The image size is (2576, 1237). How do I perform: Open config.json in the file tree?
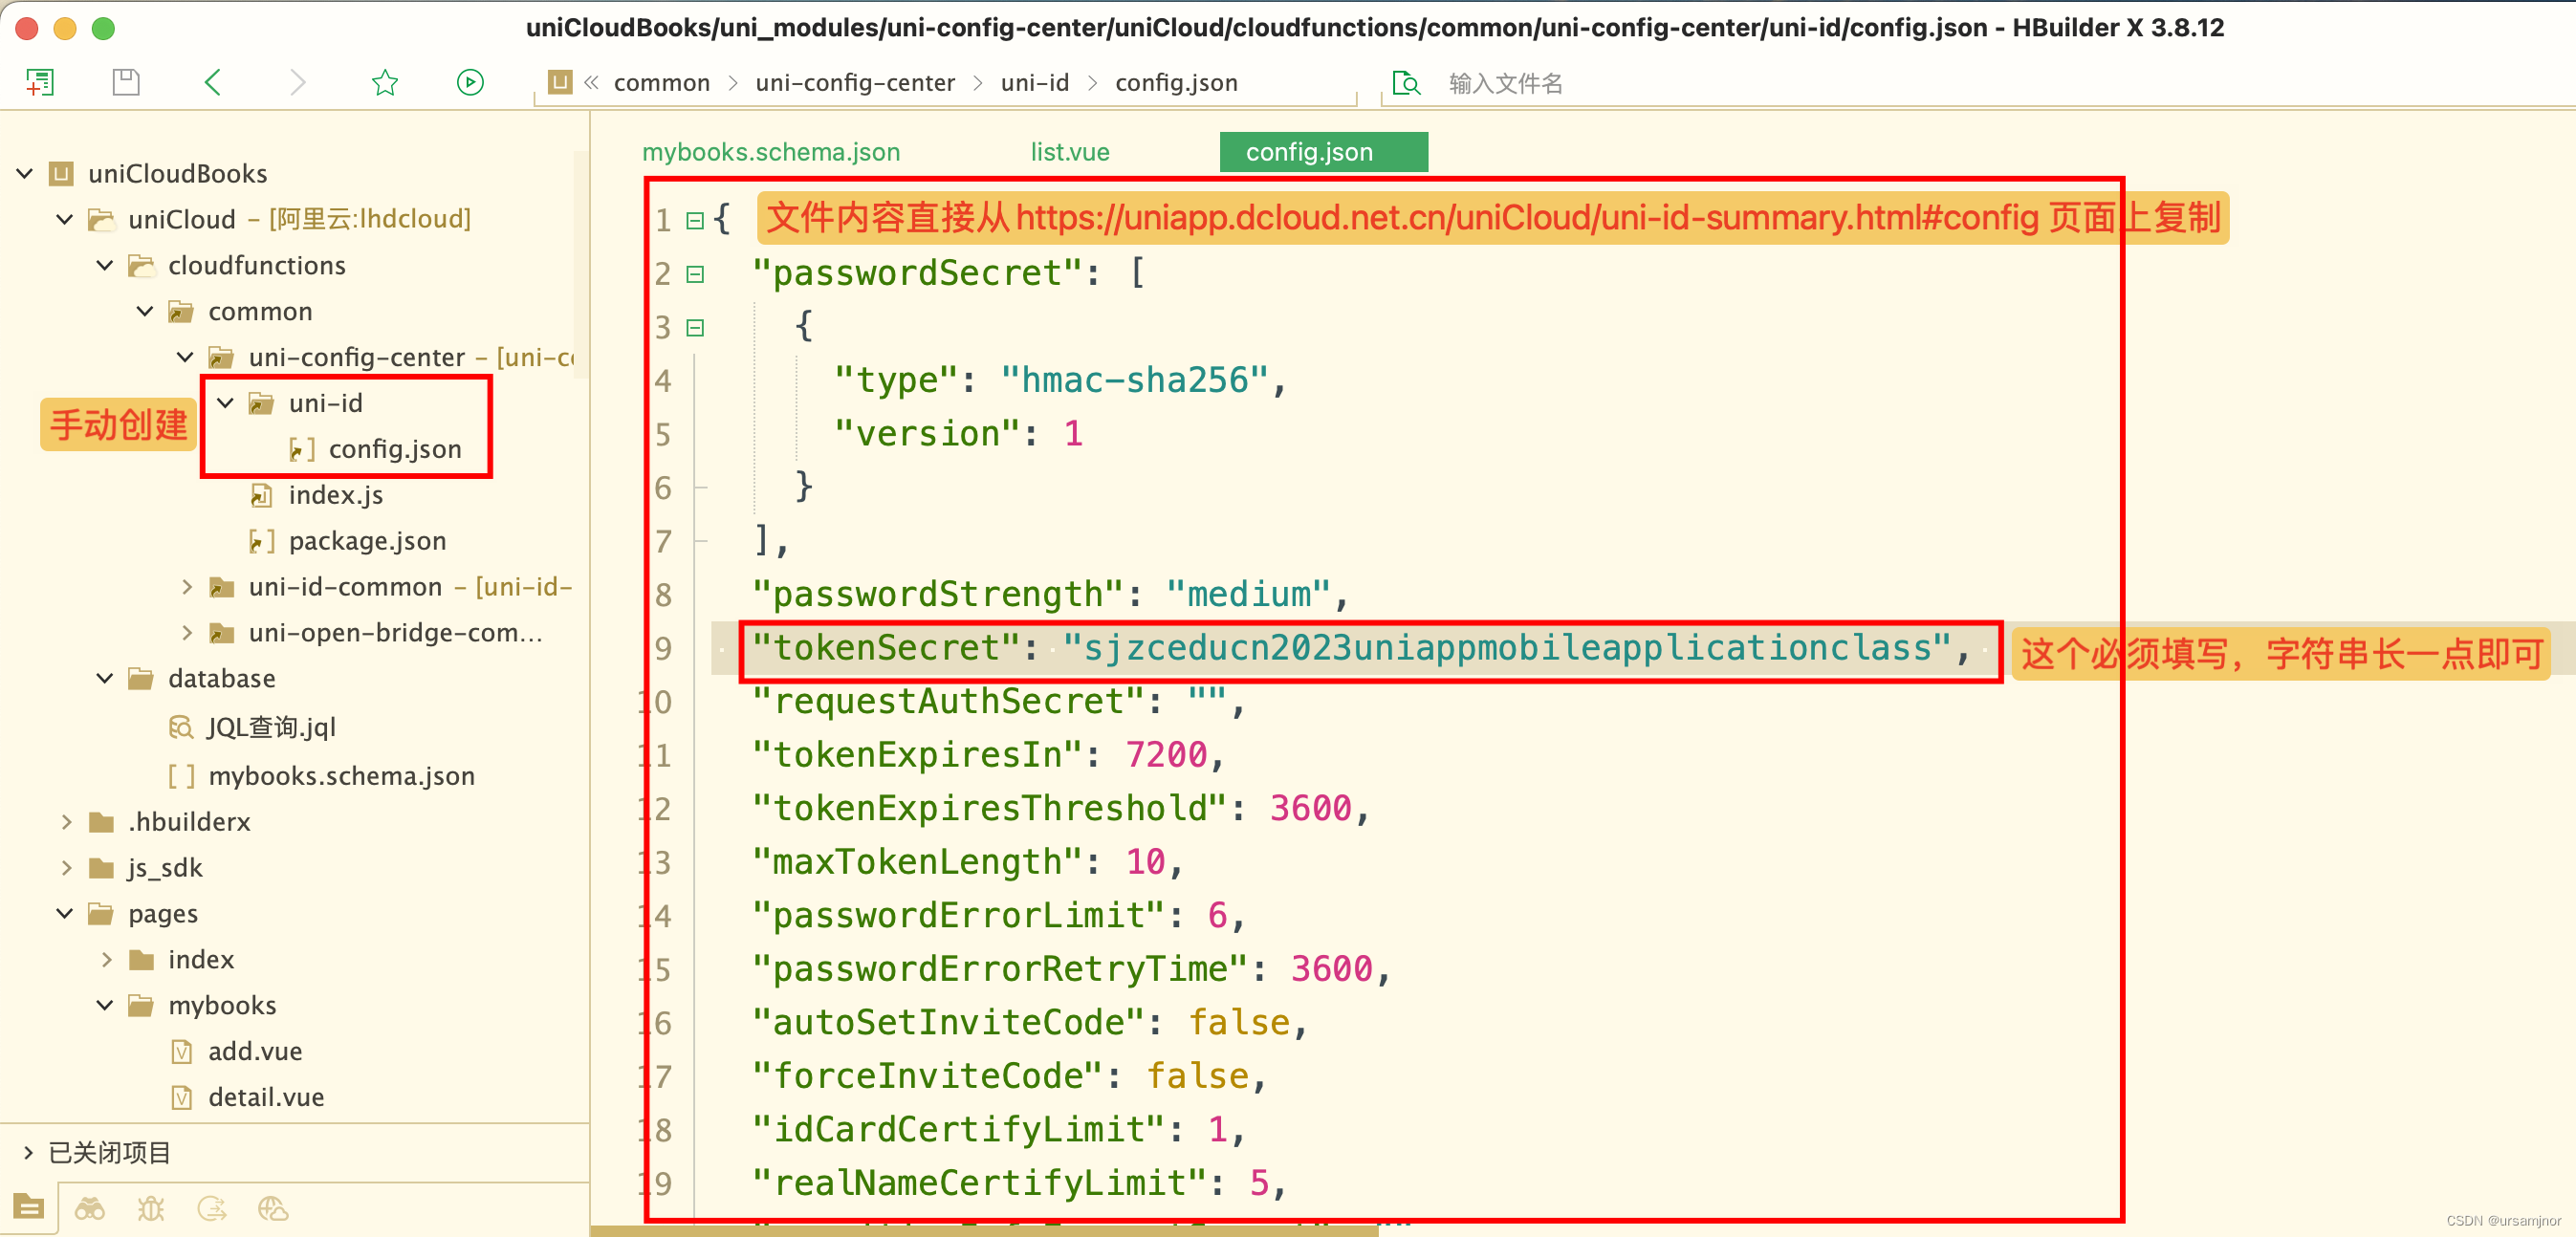(x=395, y=449)
